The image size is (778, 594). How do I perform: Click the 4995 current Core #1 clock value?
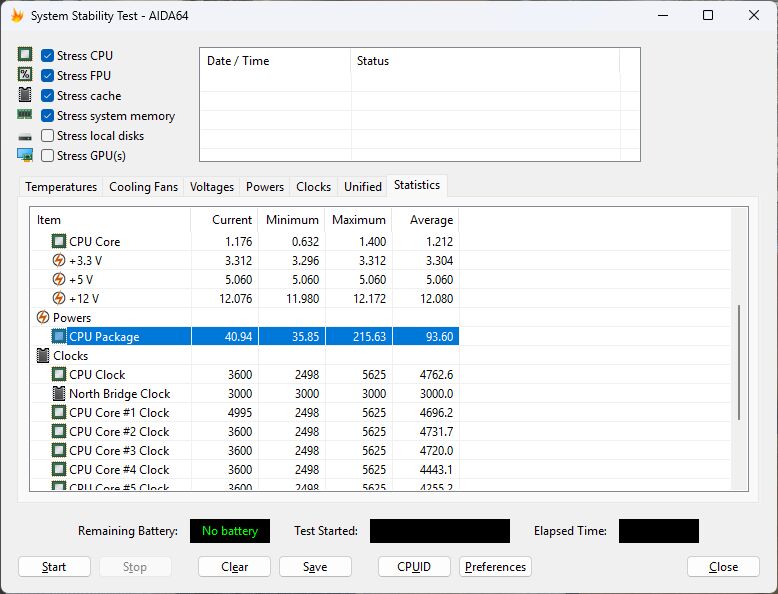point(240,412)
